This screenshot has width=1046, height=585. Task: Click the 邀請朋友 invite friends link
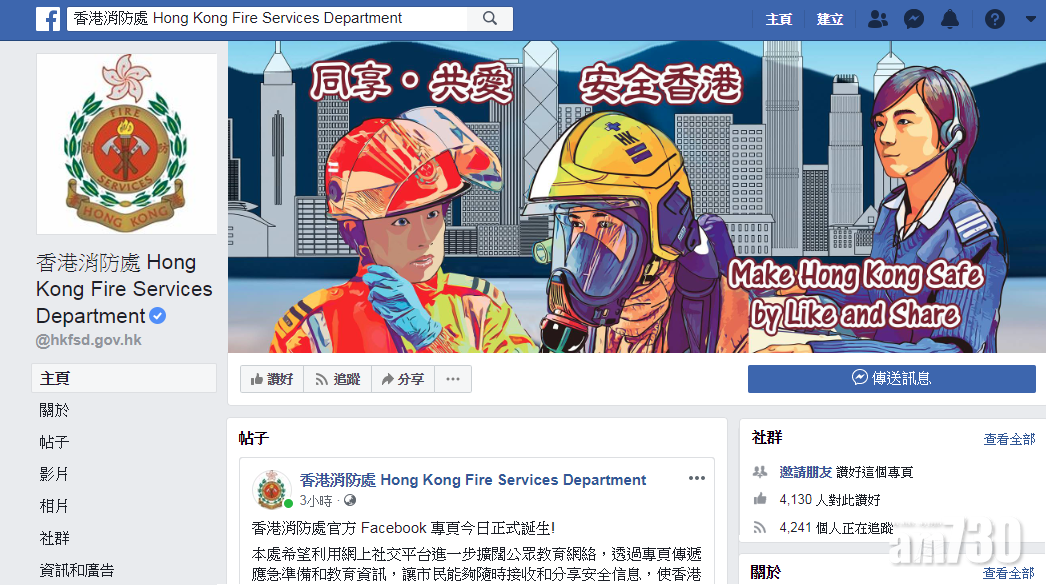click(x=805, y=472)
